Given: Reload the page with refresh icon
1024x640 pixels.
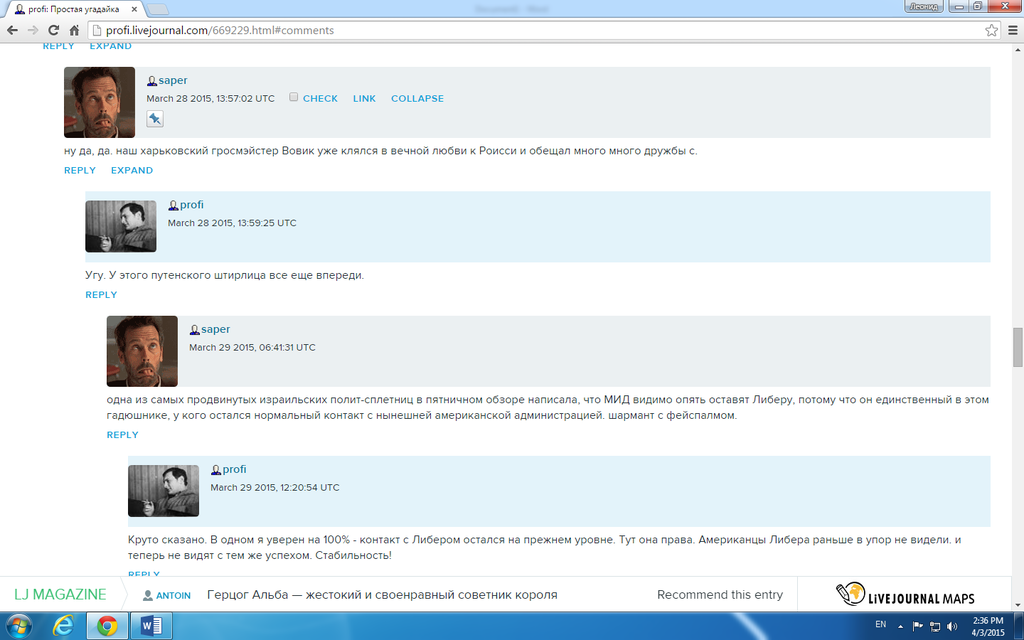Looking at the screenshot, I should [x=54, y=30].
